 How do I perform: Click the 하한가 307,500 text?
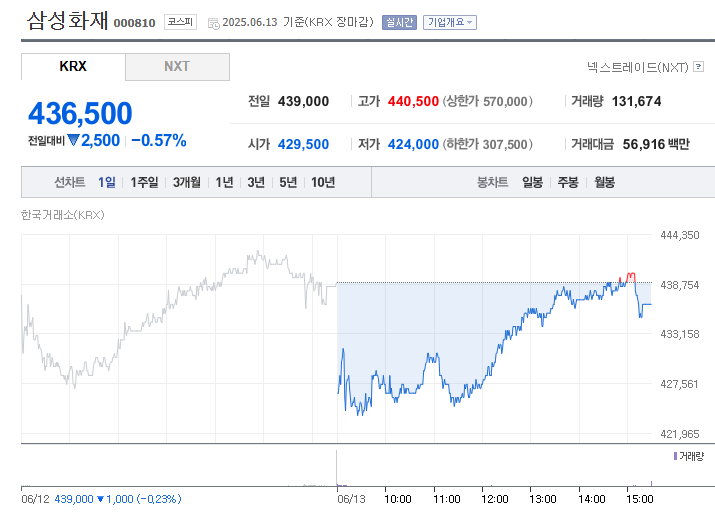tap(487, 144)
